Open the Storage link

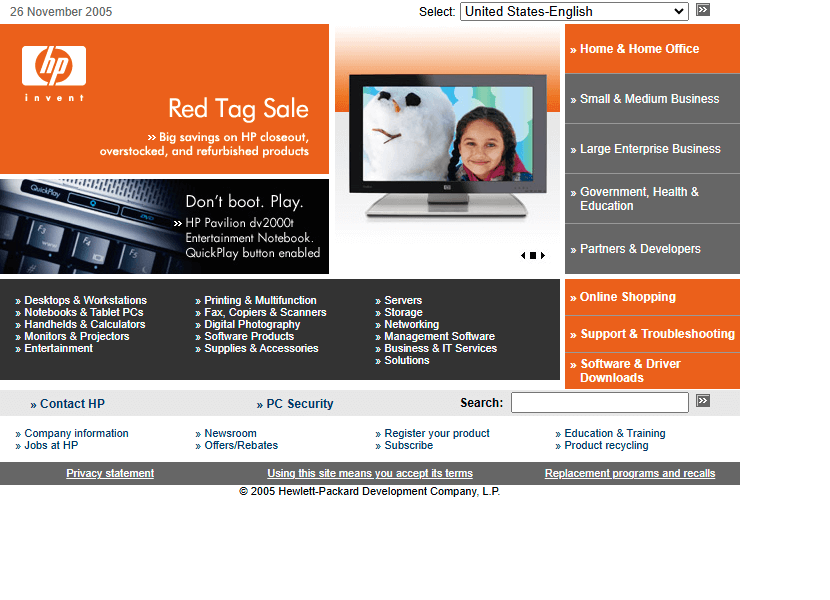(x=403, y=312)
